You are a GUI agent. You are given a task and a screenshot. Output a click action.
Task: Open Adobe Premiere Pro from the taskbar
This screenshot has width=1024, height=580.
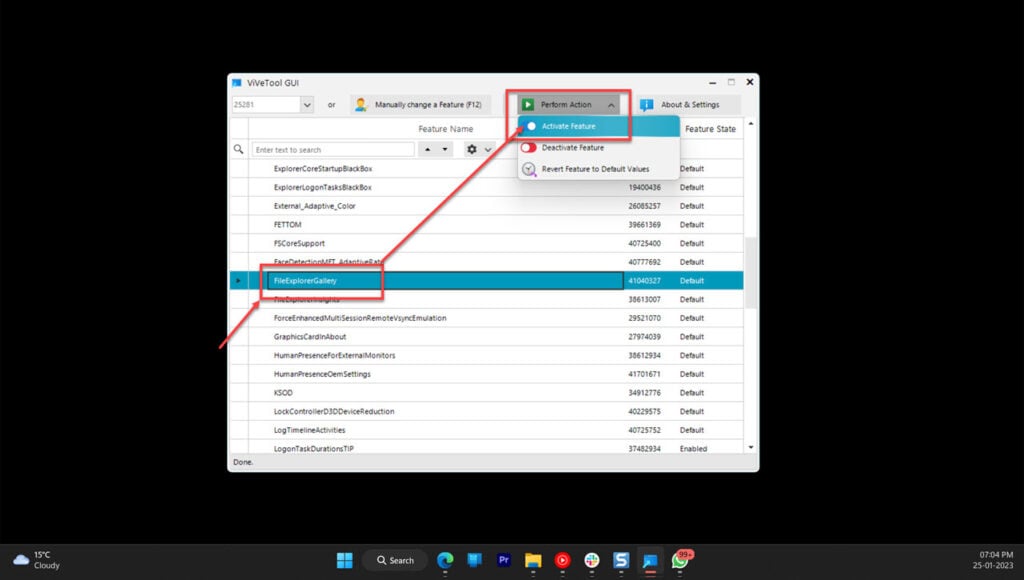[x=504, y=560]
